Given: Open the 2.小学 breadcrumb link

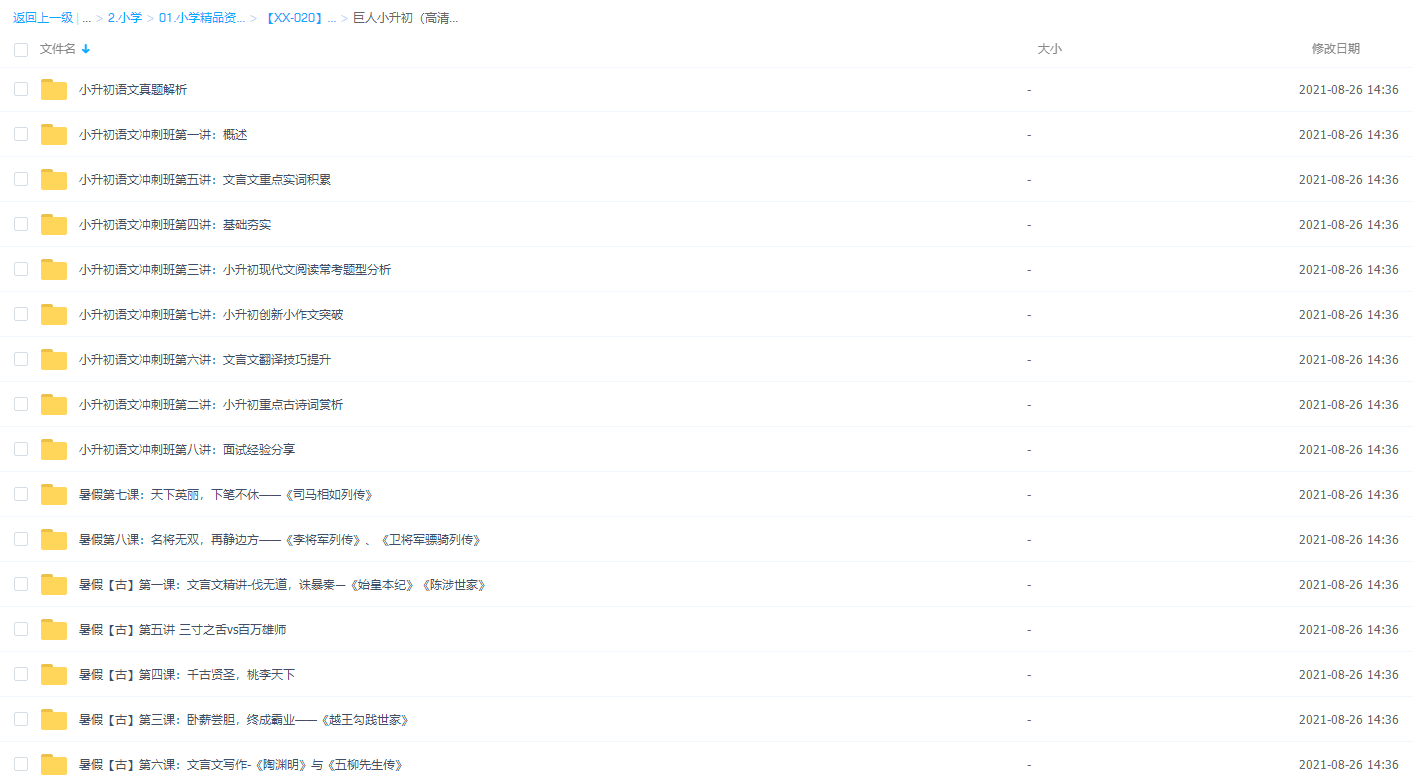Looking at the screenshot, I should (x=125, y=17).
